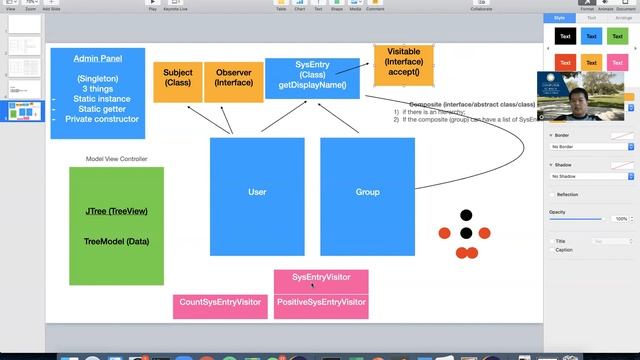Show next shape styles page arrow

coord(635,49)
